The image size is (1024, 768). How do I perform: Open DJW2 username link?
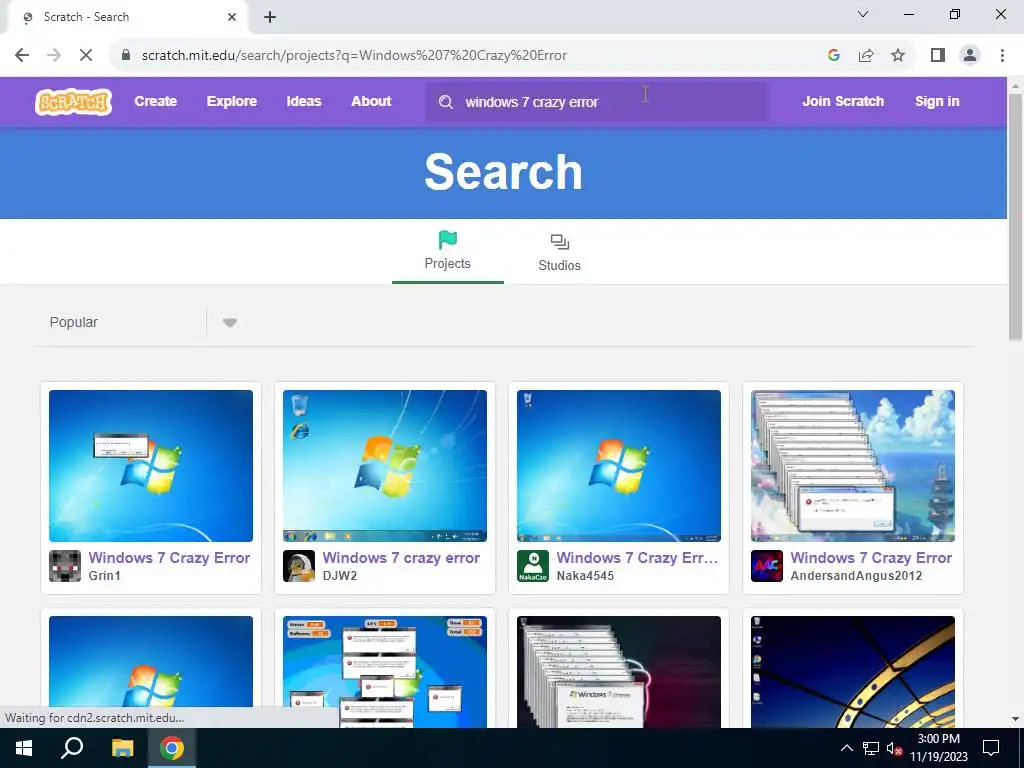click(340, 575)
